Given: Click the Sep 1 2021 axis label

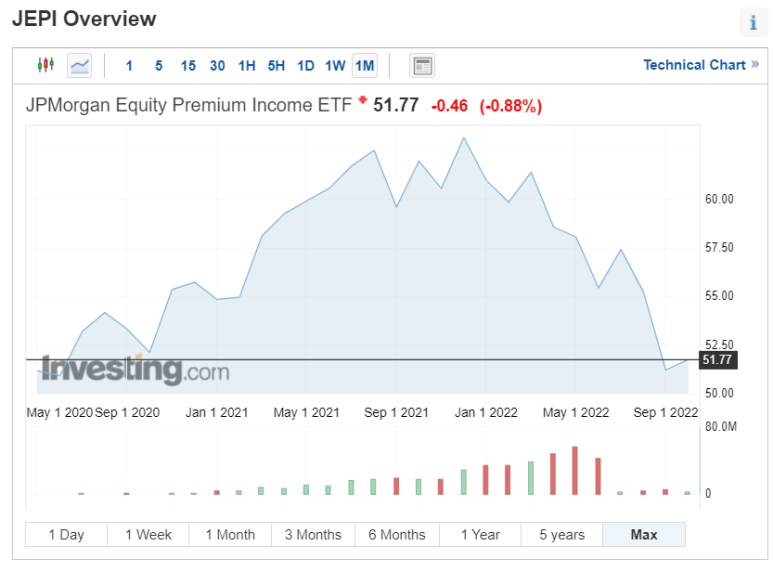Looking at the screenshot, I should point(396,412).
